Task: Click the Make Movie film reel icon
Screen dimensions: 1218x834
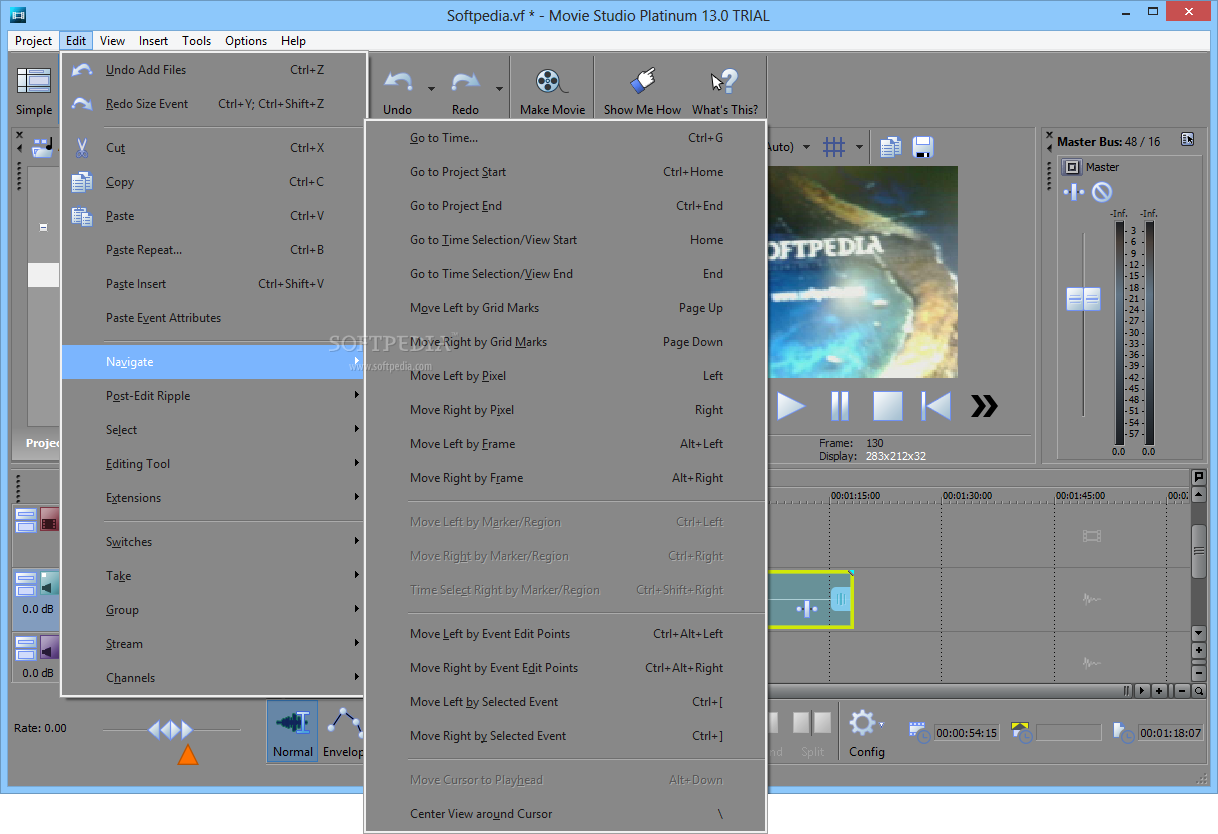Action: 552,82
